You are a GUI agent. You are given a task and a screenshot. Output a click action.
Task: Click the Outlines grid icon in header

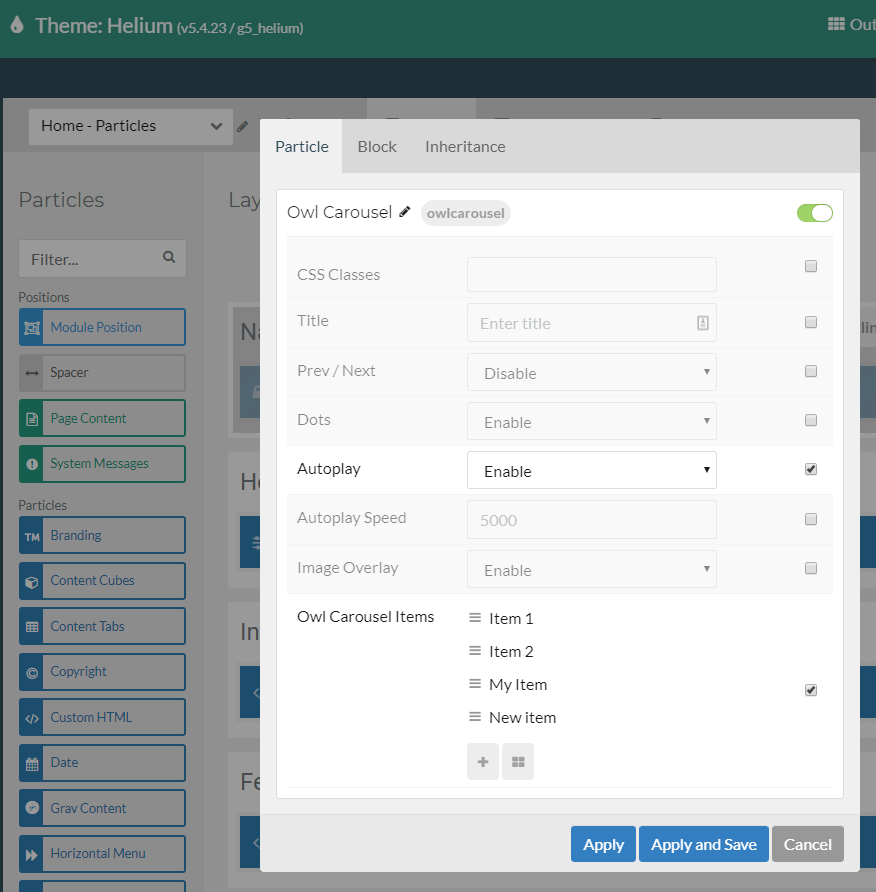(x=836, y=24)
